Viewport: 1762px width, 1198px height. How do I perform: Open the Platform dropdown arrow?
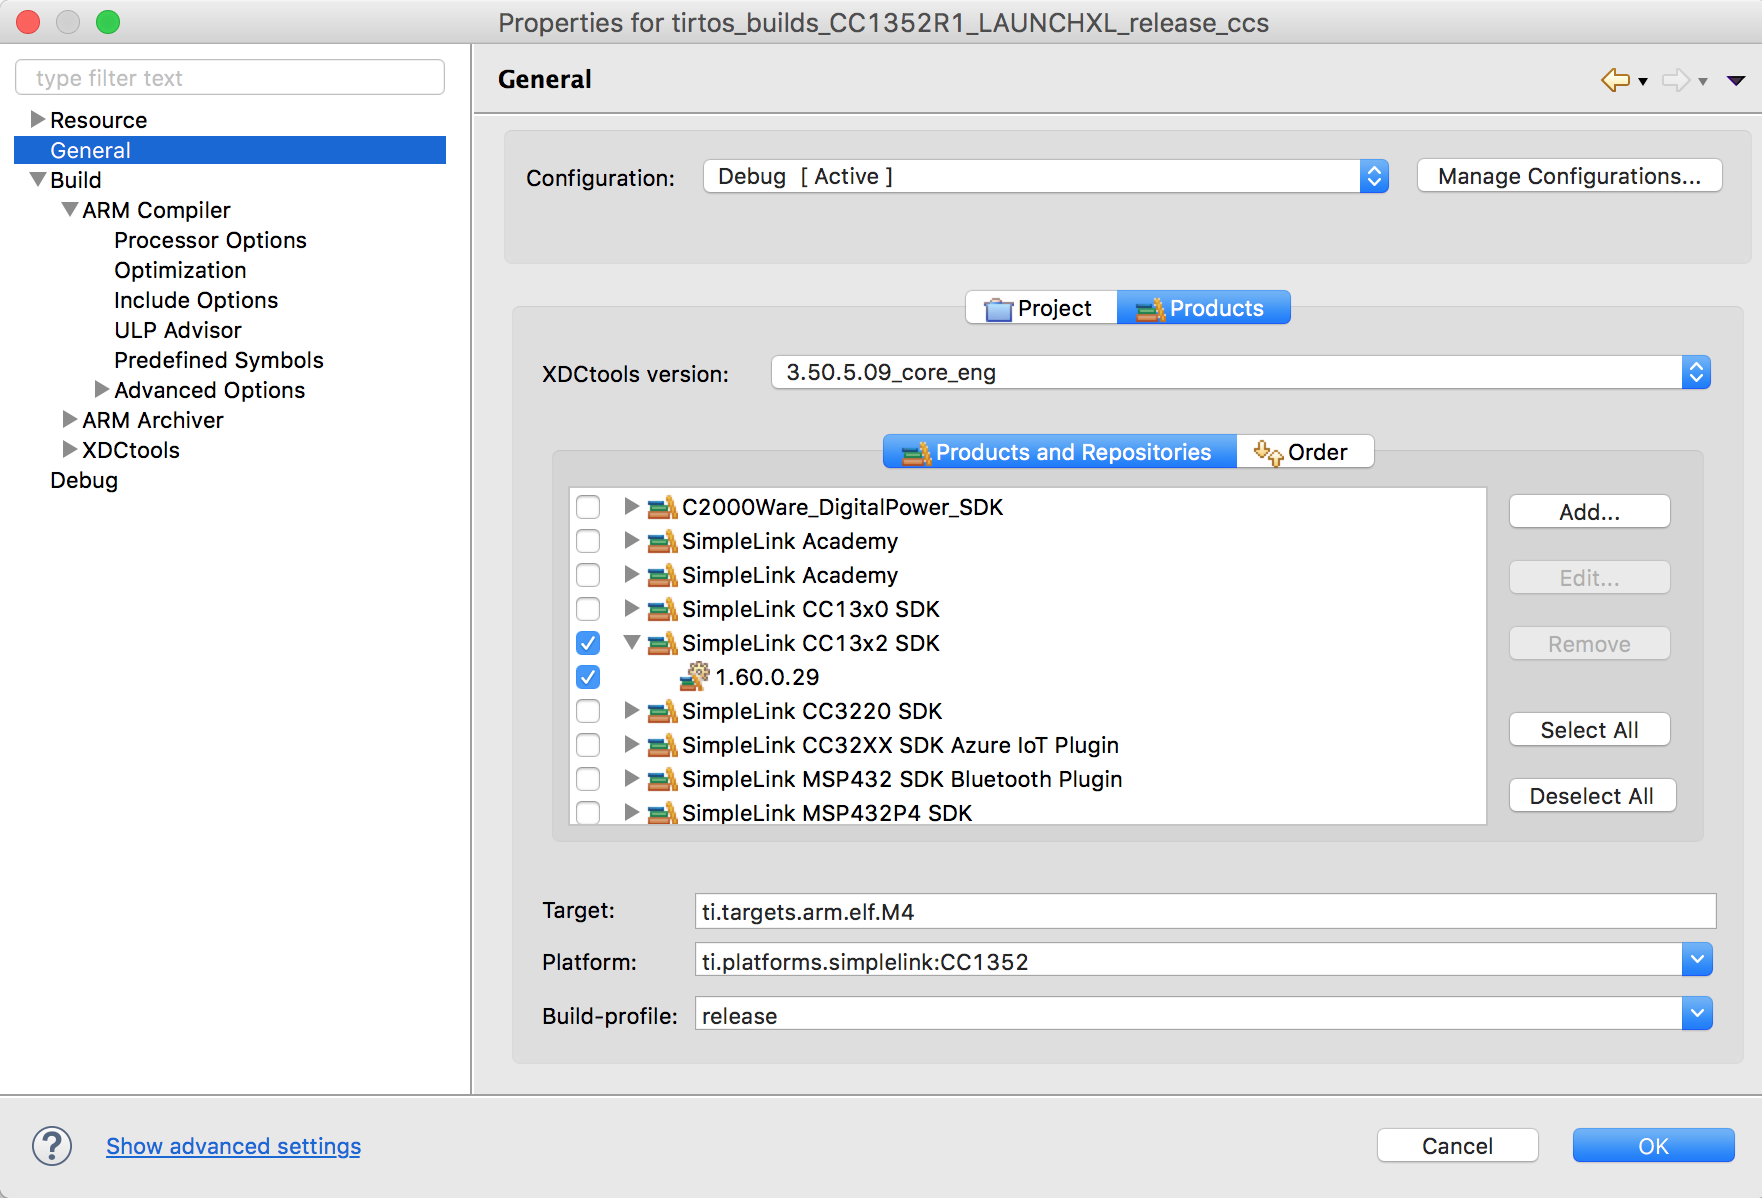click(x=1697, y=960)
